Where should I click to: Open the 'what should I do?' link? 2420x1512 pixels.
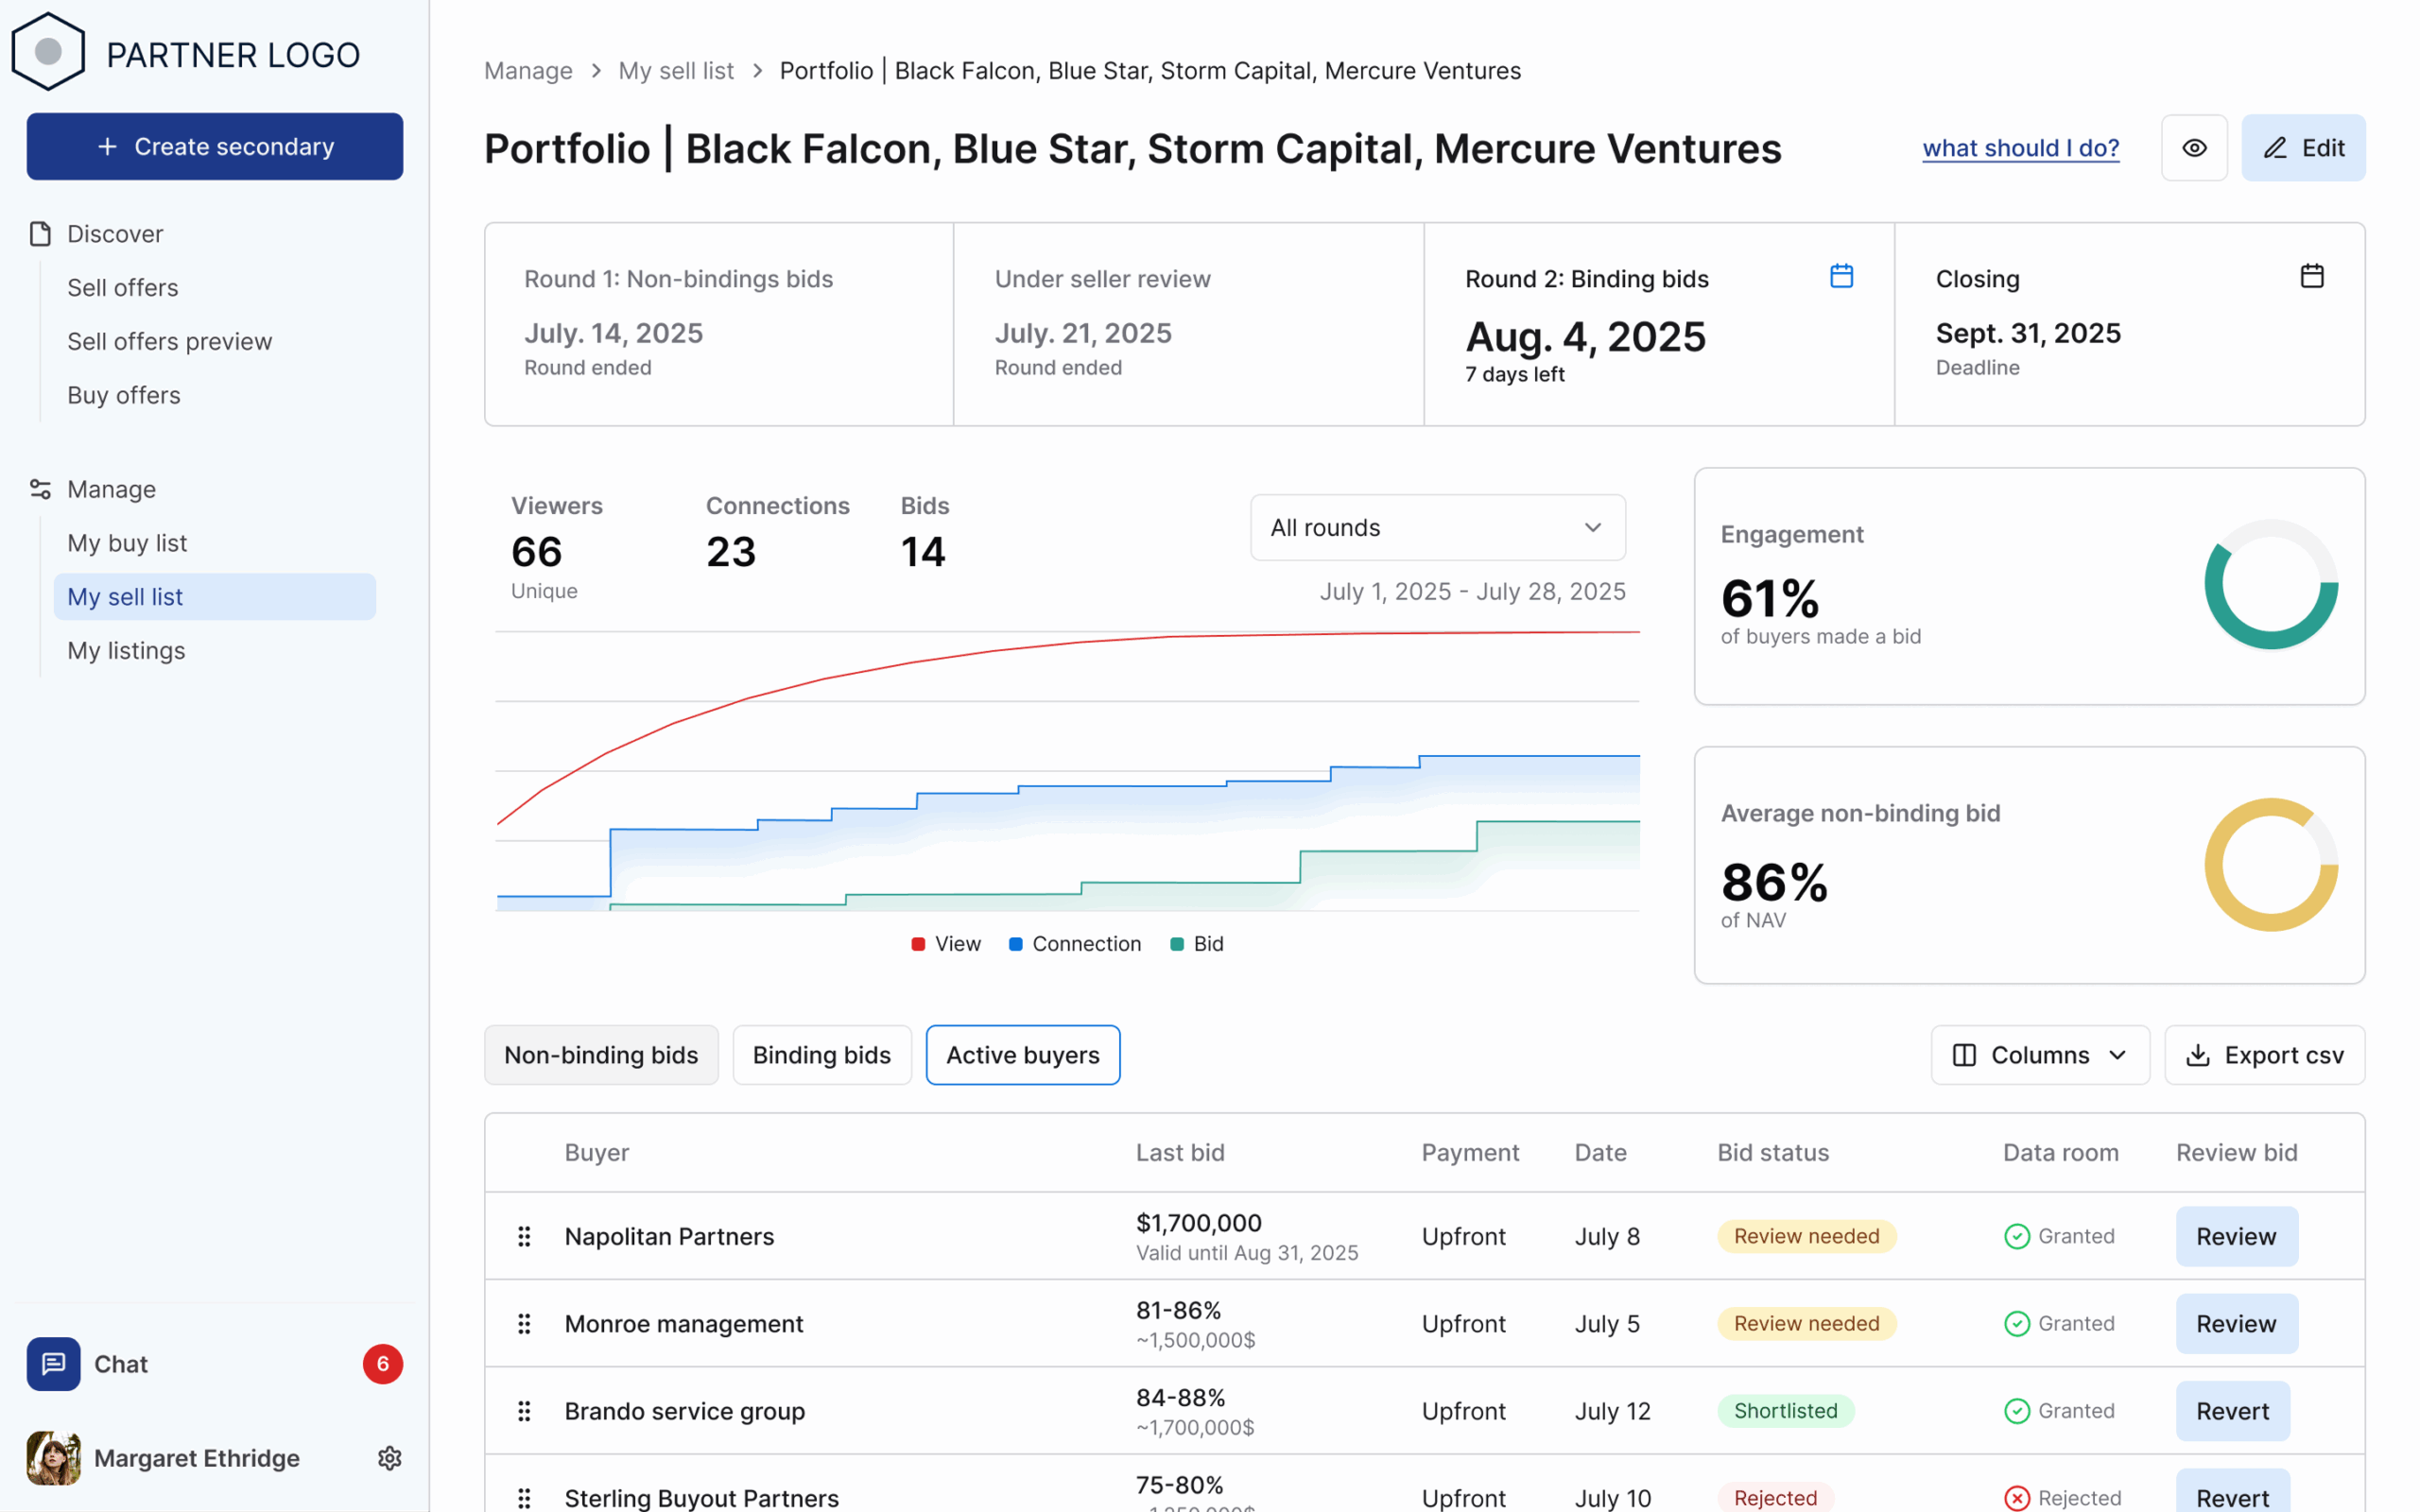click(x=2020, y=148)
